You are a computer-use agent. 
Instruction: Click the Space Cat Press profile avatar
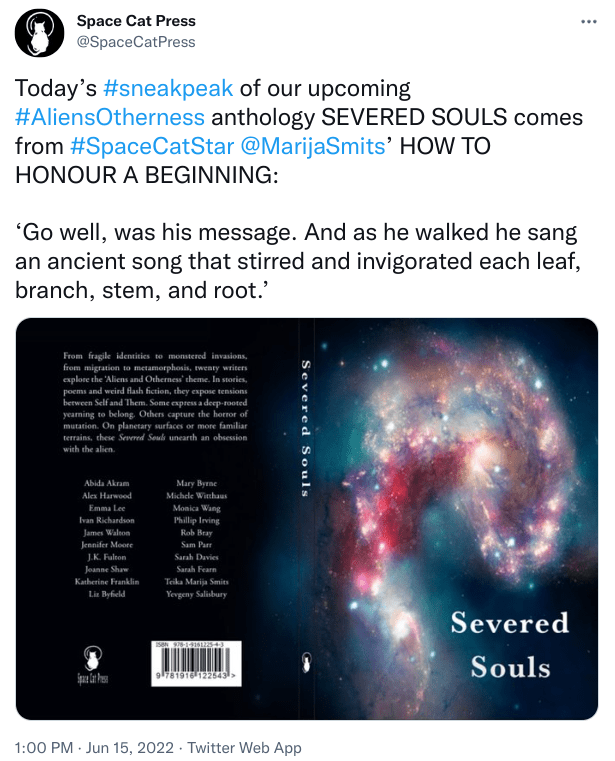coord(39,32)
